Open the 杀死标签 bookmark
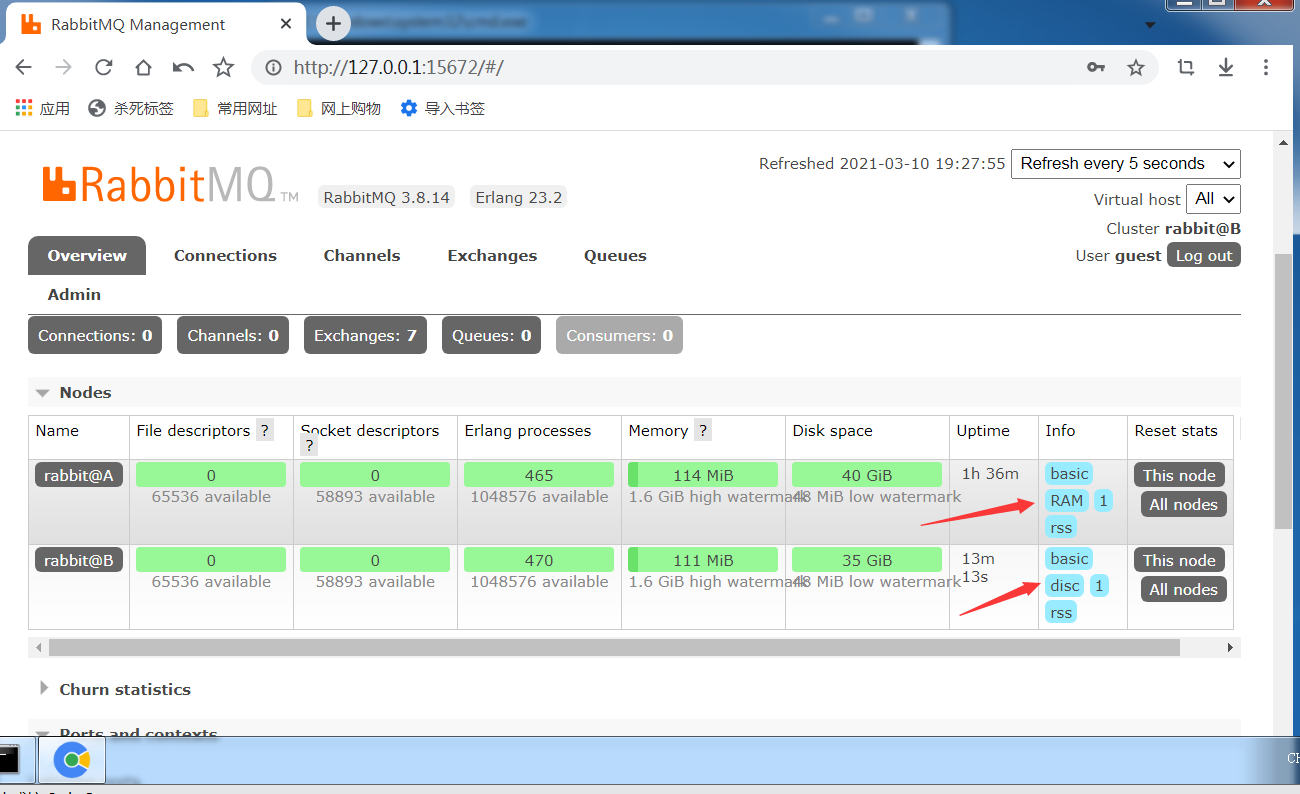The height and width of the screenshot is (794, 1300). coord(131,108)
